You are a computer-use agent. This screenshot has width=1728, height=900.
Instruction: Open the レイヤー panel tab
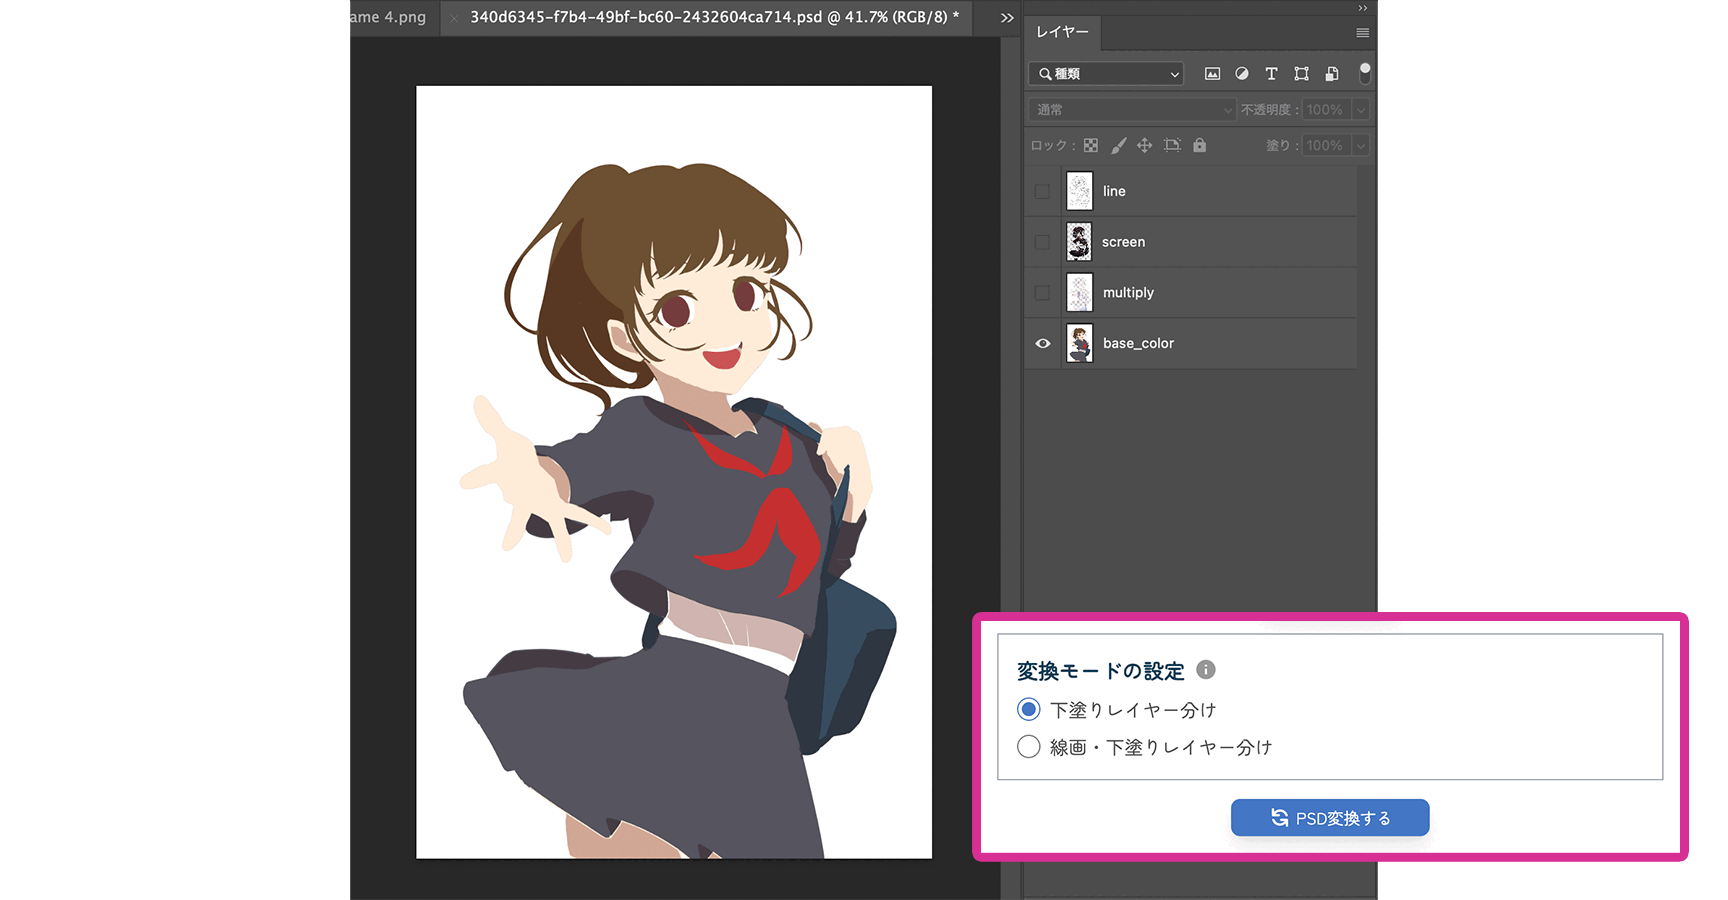coord(1062,32)
